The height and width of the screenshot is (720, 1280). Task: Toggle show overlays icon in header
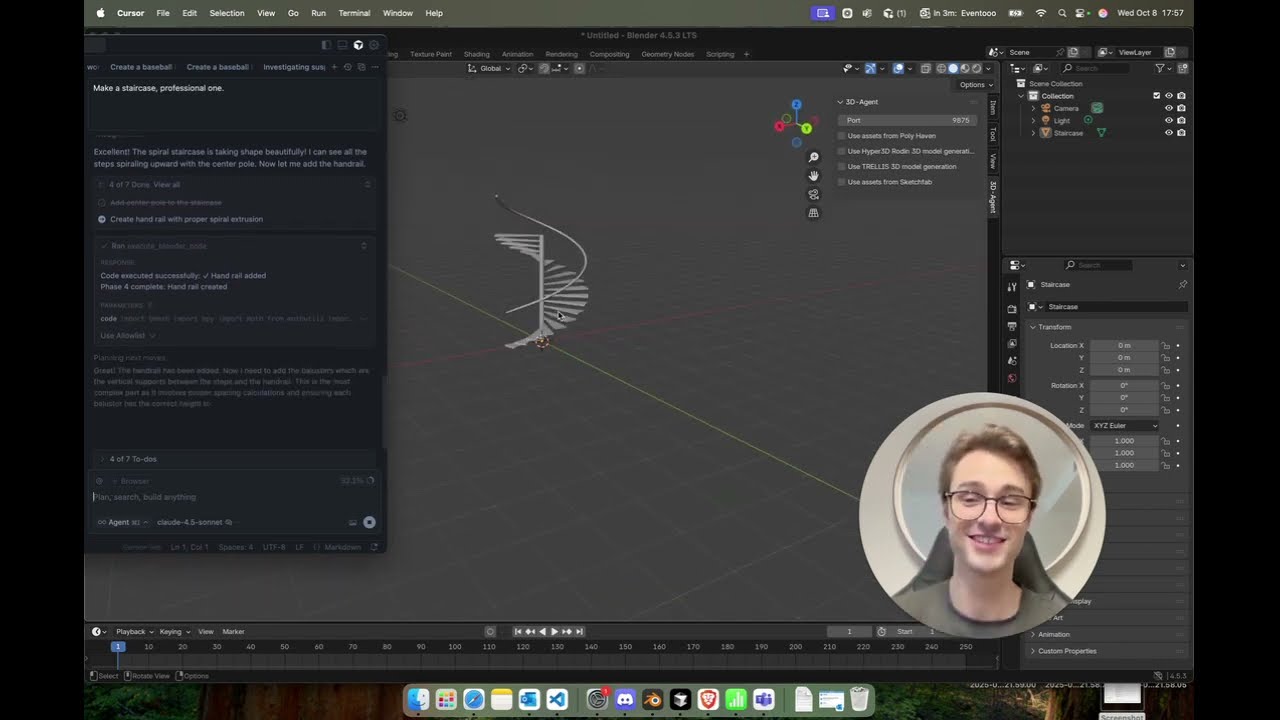click(898, 68)
